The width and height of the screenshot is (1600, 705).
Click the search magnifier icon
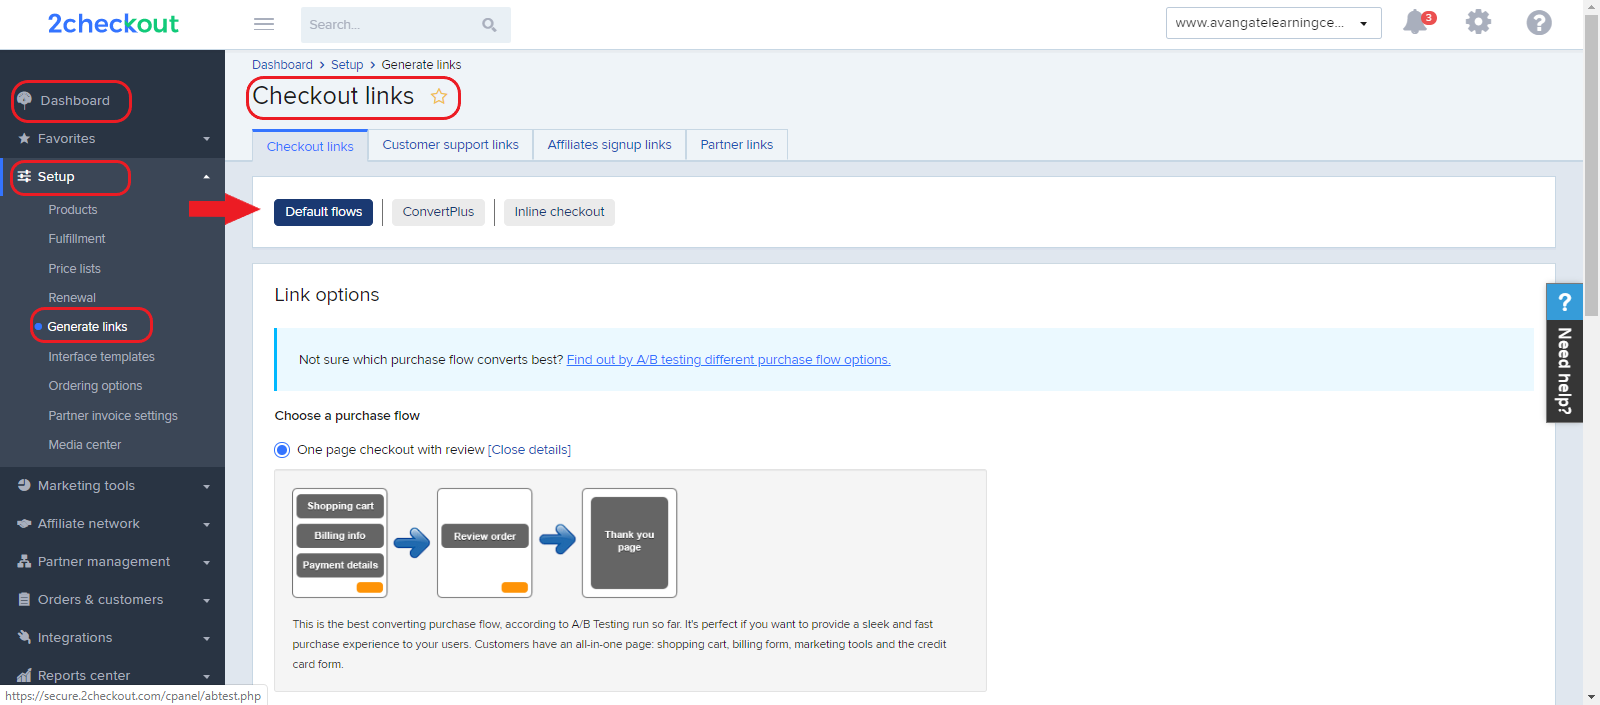pyautogui.click(x=489, y=25)
